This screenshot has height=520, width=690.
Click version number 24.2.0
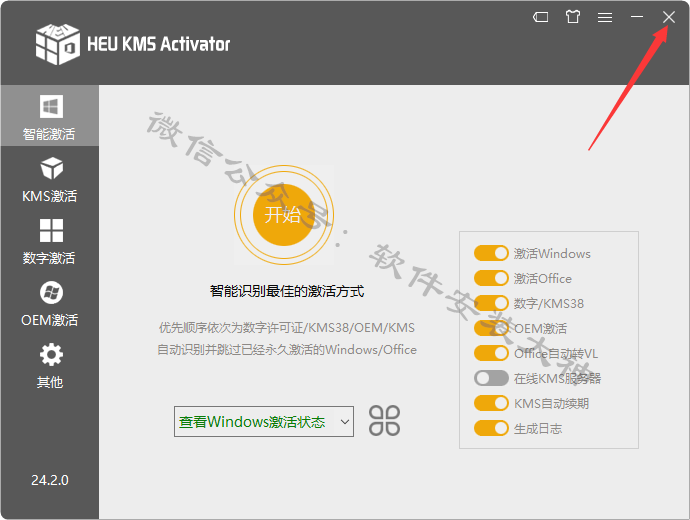click(x=50, y=480)
